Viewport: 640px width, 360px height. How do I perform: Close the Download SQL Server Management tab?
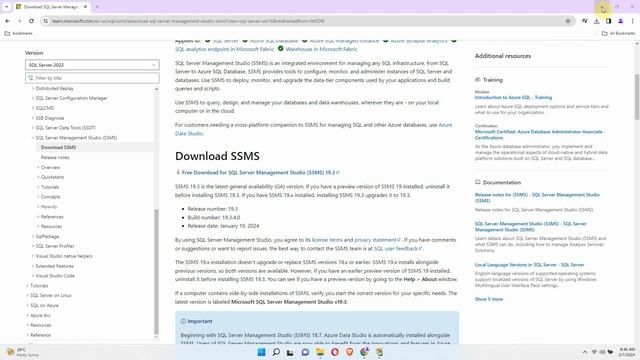(85, 7)
